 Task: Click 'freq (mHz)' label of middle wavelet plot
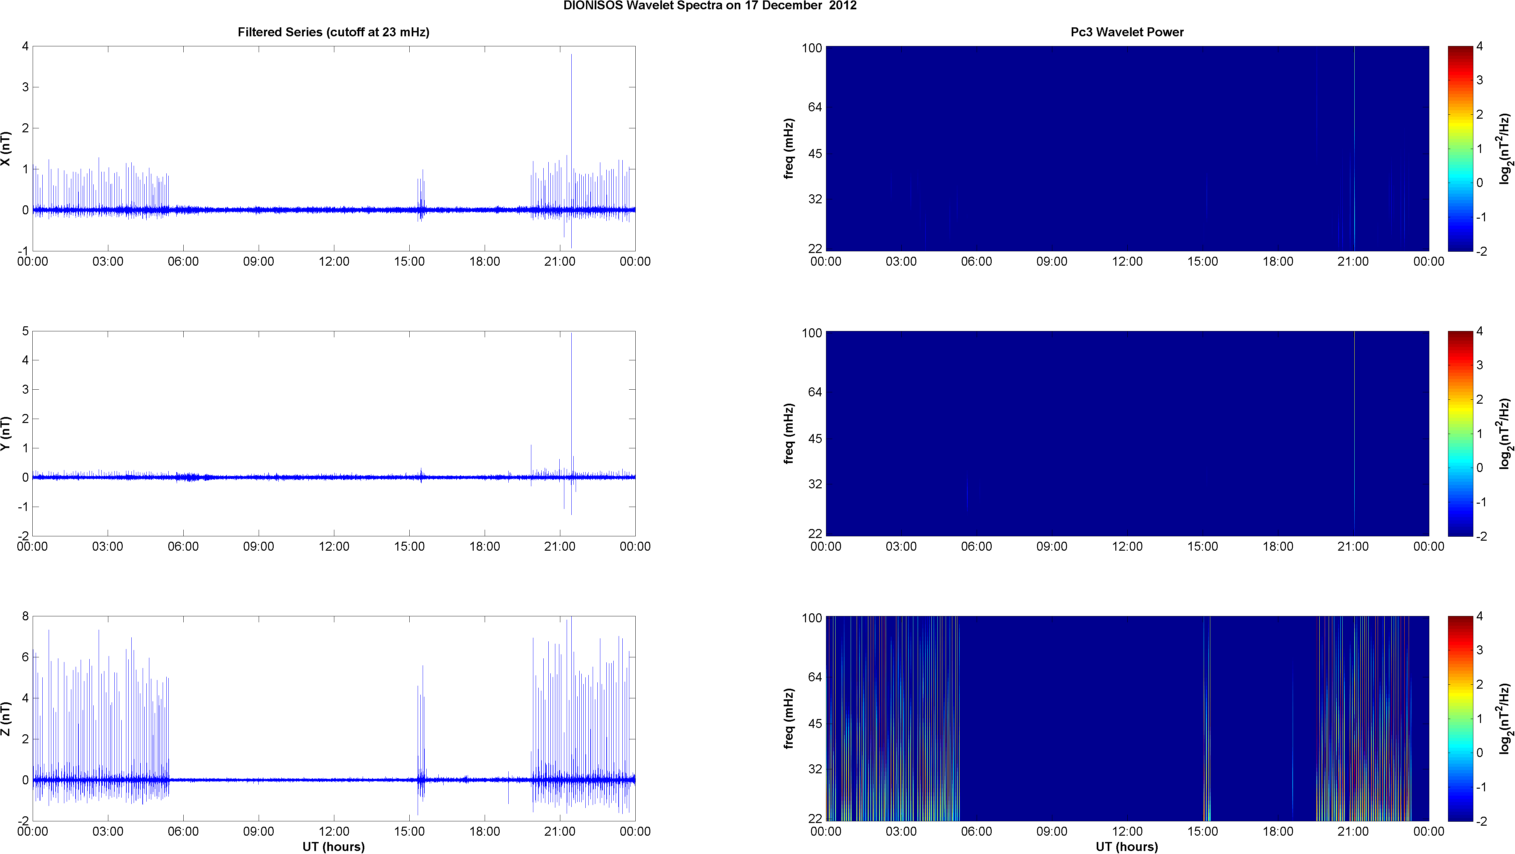[789, 434]
